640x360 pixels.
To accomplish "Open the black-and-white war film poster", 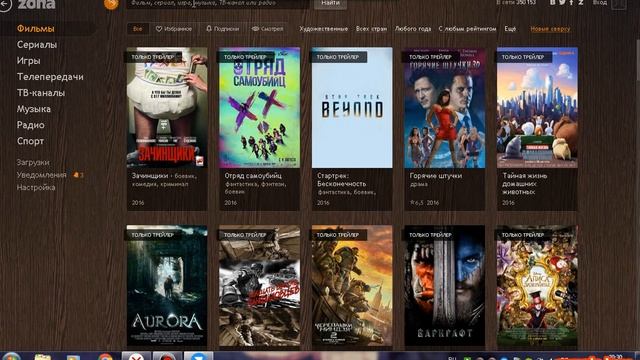I will (260, 286).
